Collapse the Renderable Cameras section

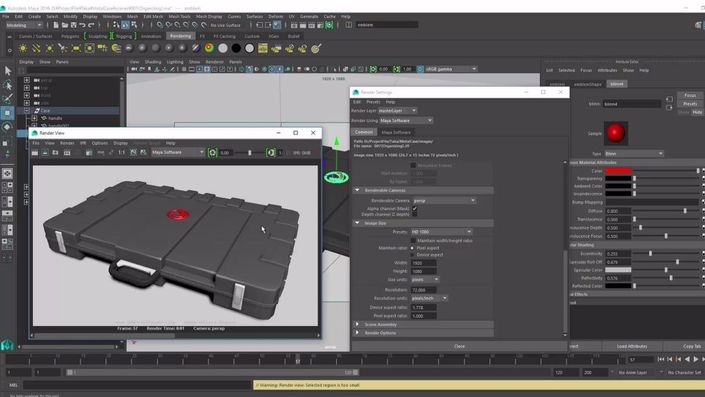click(357, 190)
